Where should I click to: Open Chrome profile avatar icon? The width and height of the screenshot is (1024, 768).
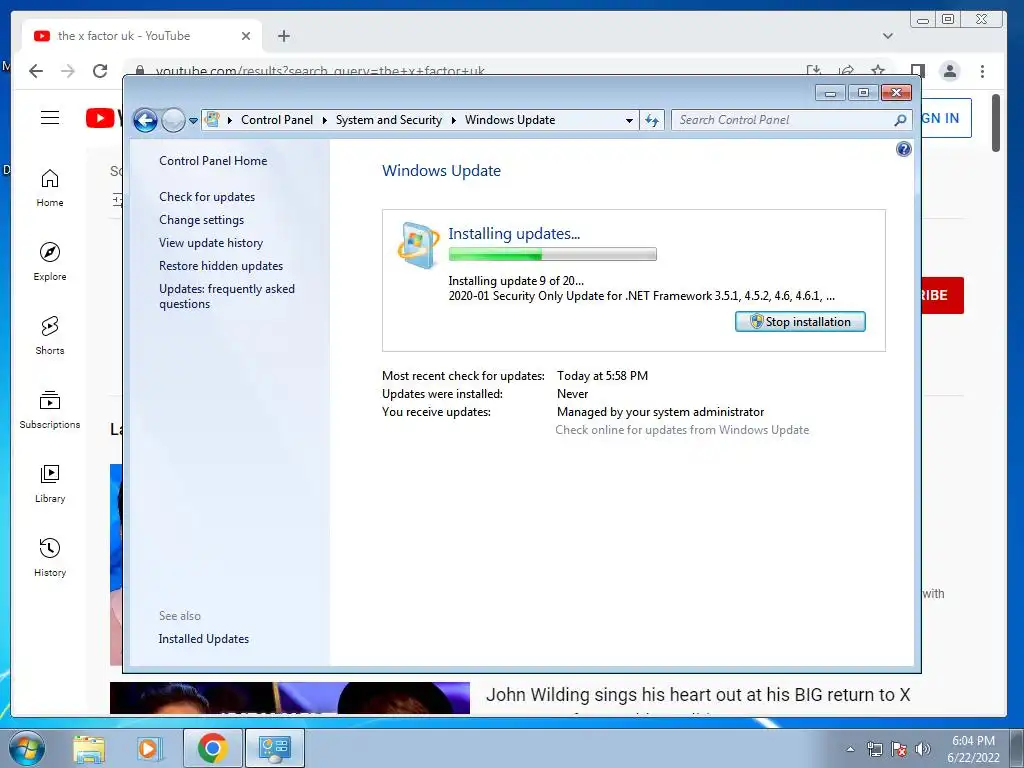coord(950,71)
